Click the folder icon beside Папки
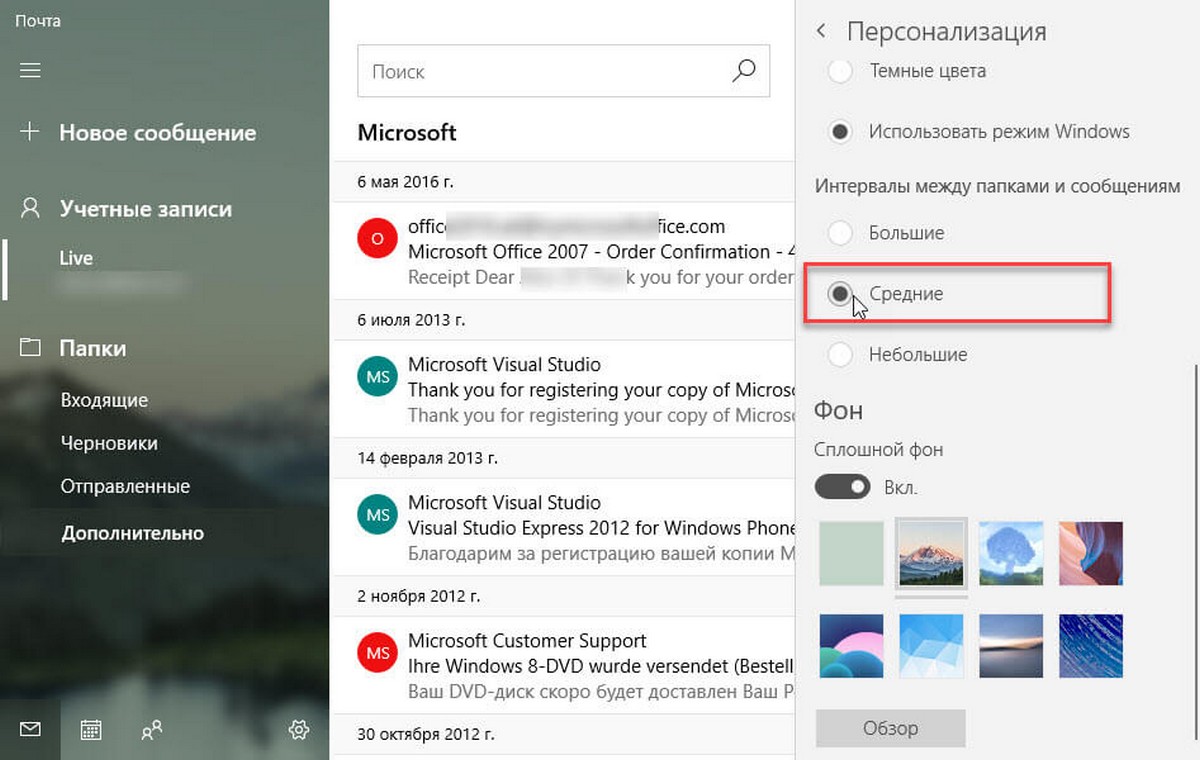The width and height of the screenshot is (1200, 760). 30,348
